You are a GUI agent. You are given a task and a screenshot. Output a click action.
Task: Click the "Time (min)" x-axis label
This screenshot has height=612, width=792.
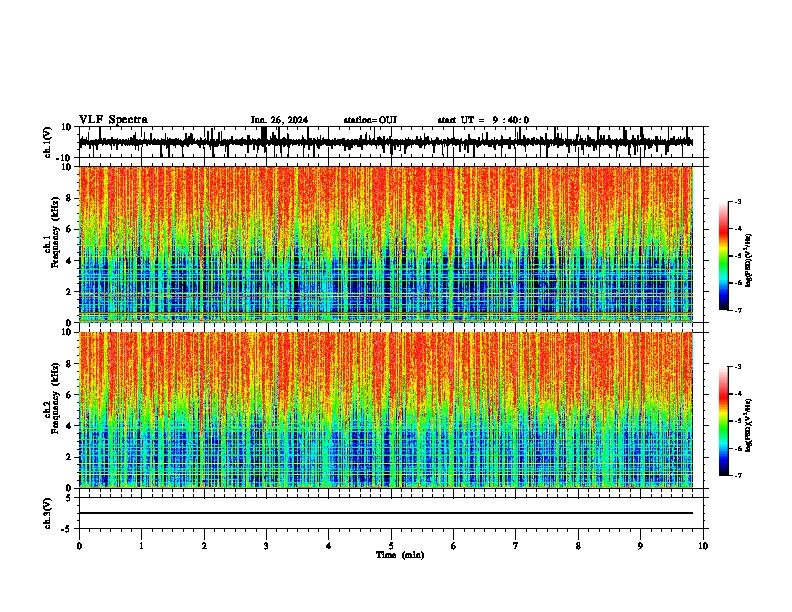[400, 555]
